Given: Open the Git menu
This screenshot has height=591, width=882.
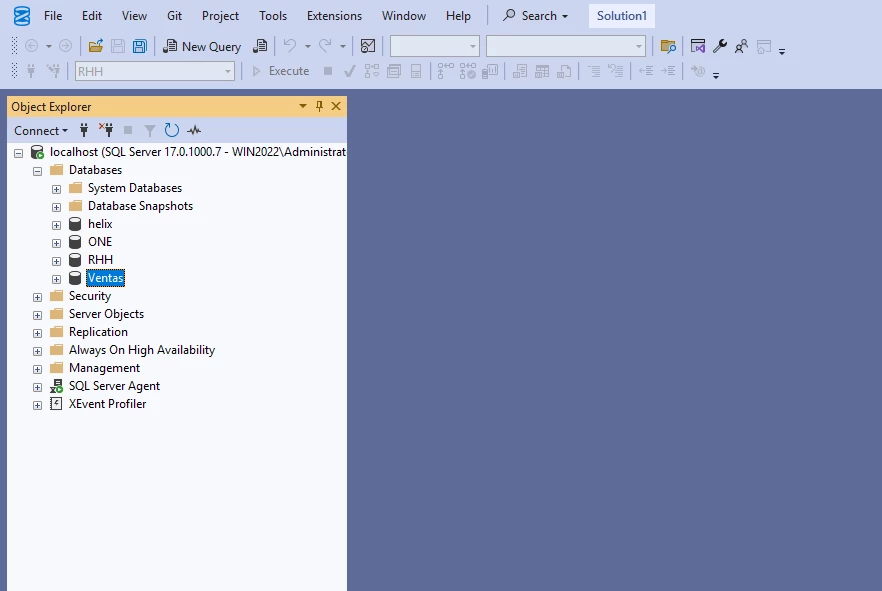Looking at the screenshot, I should click(174, 16).
